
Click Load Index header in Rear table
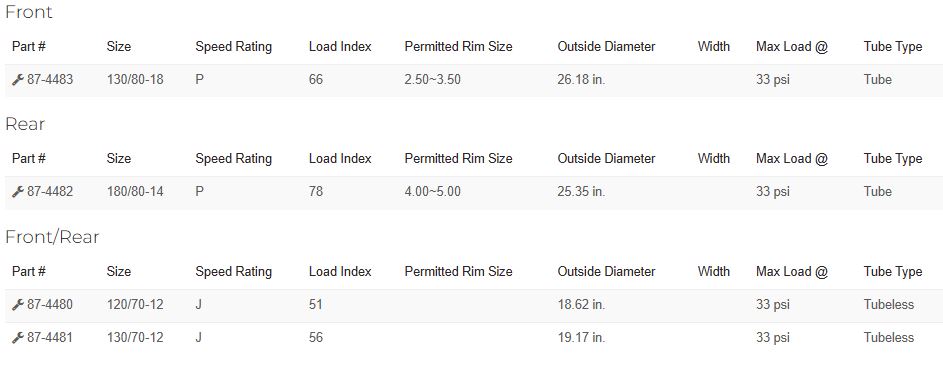click(x=340, y=159)
